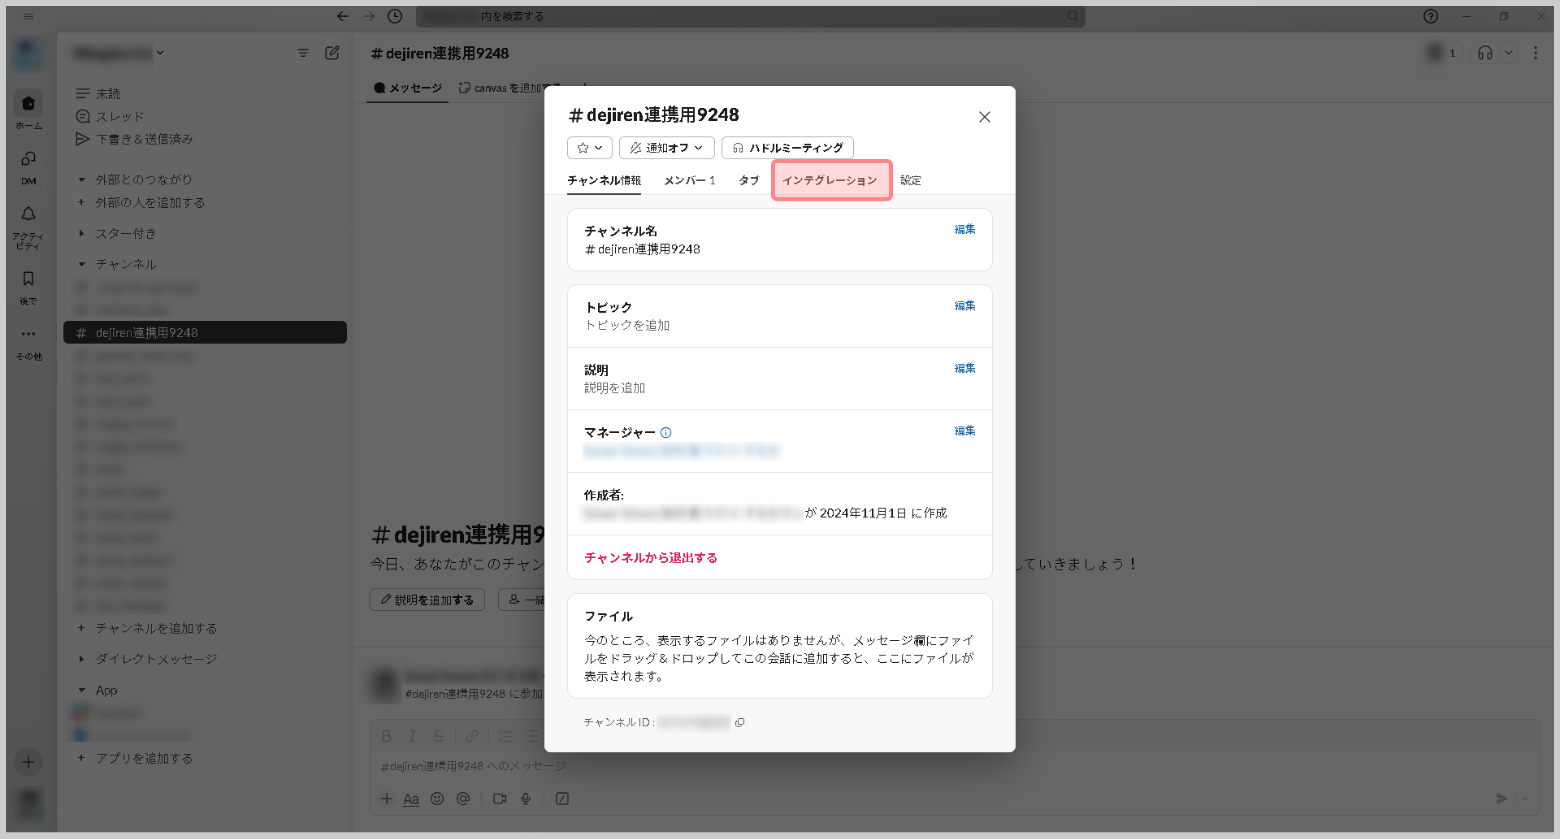Toggle the Aa formatting toolbar
This screenshot has width=1560, height=839.
[411, 799]
